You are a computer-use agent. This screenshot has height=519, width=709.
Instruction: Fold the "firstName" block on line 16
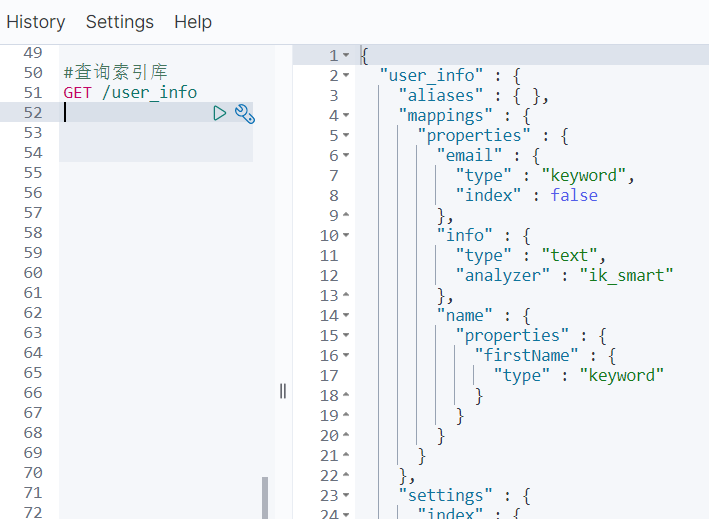coord(346,355)
